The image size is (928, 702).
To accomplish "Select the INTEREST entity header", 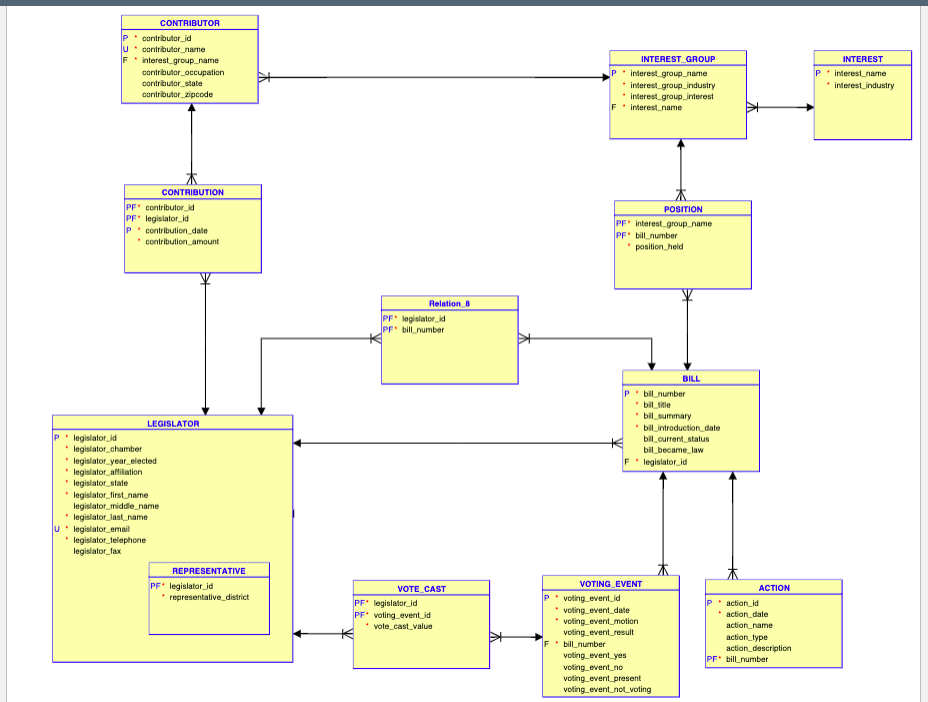I will [862, 59].
